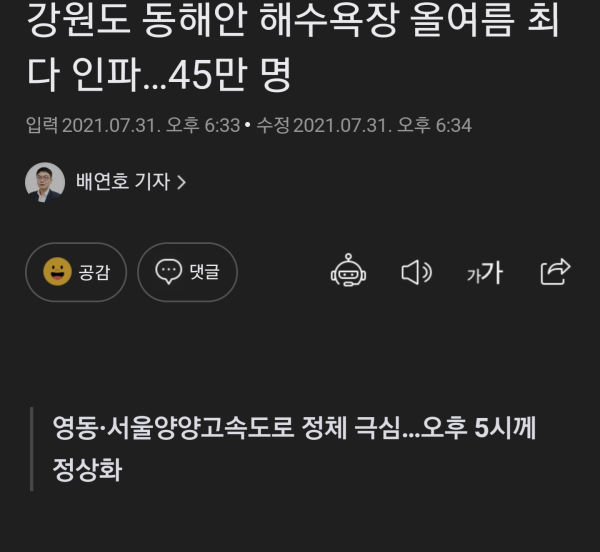This screenshot has width=600, height=552.
Task: Click the 댓글 label text
Action: (204, 272)
